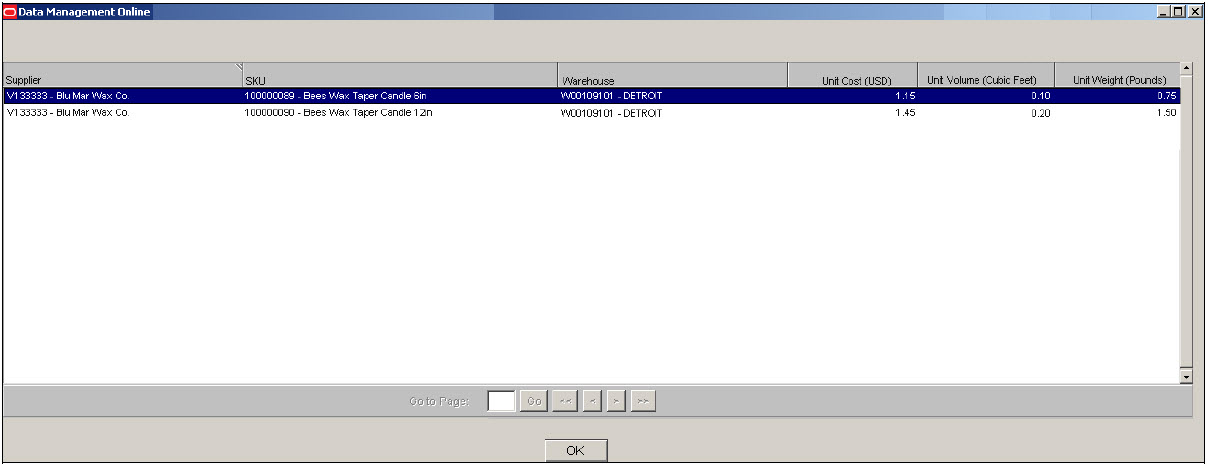Focus the Go to Page input field
This screenshot has width=1212, height=469.
501,401
